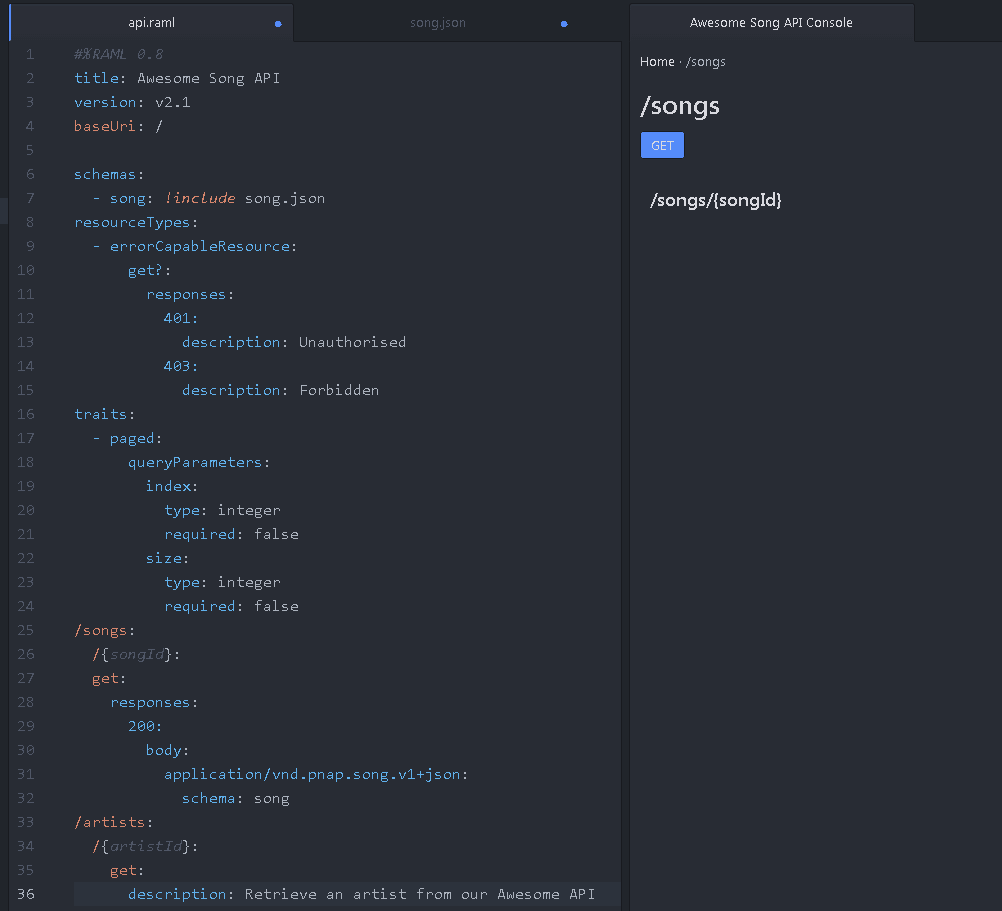Click the modified dot on song.json tab
Screen dimensions: 1002x911
[564, 24]
